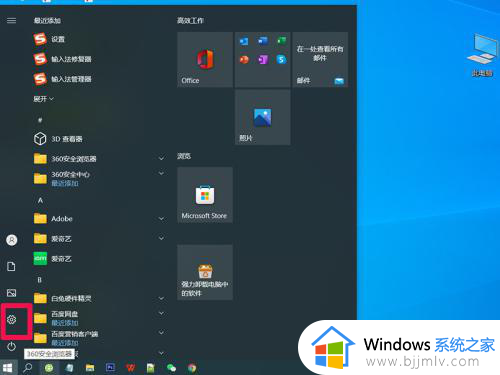Open WeChat from the taskbar
Screen dimensions: 500x375
coord(171,368)
